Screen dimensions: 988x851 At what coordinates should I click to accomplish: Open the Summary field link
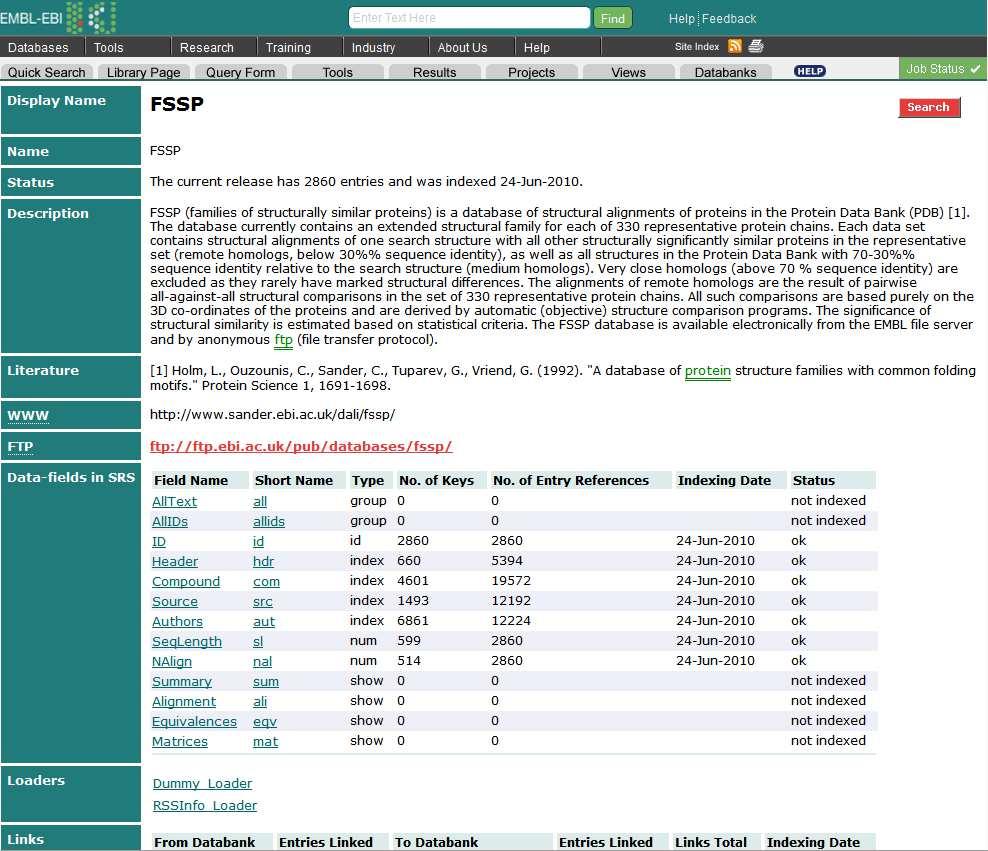pos(182,682)
